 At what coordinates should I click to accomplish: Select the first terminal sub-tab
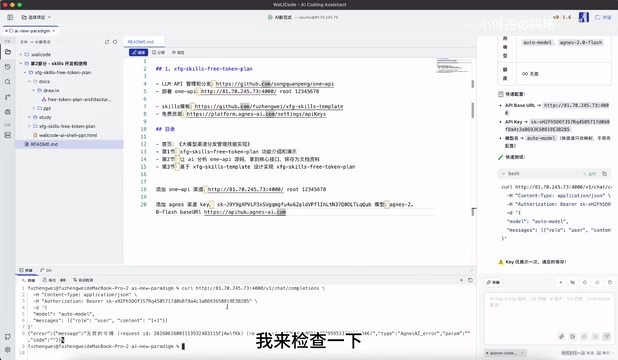[29, 280]
